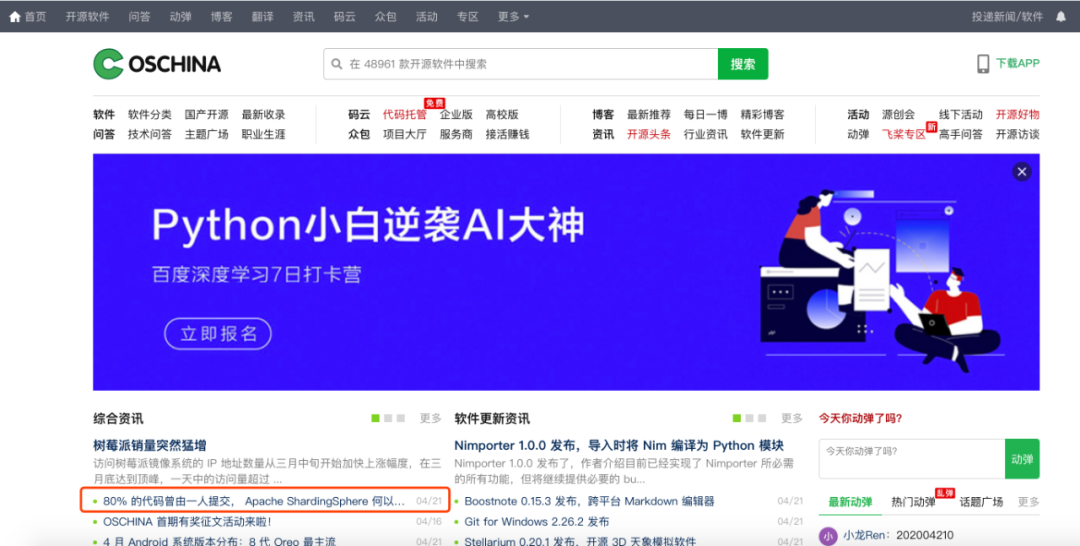Open 主题广场 link
This screenshot has height=546, width=1080.
(206, 134)
